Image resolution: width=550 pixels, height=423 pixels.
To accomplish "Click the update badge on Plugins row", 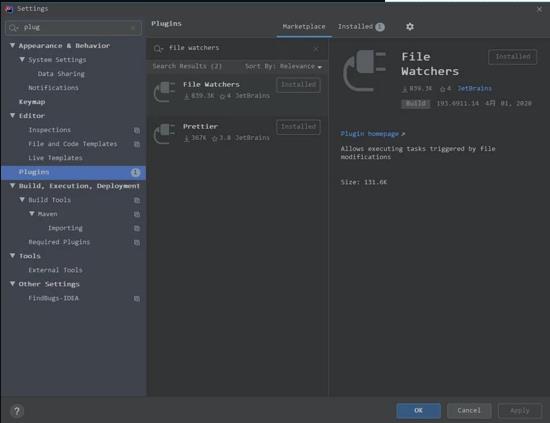I will pyautogui.click(x=135, y=172).
